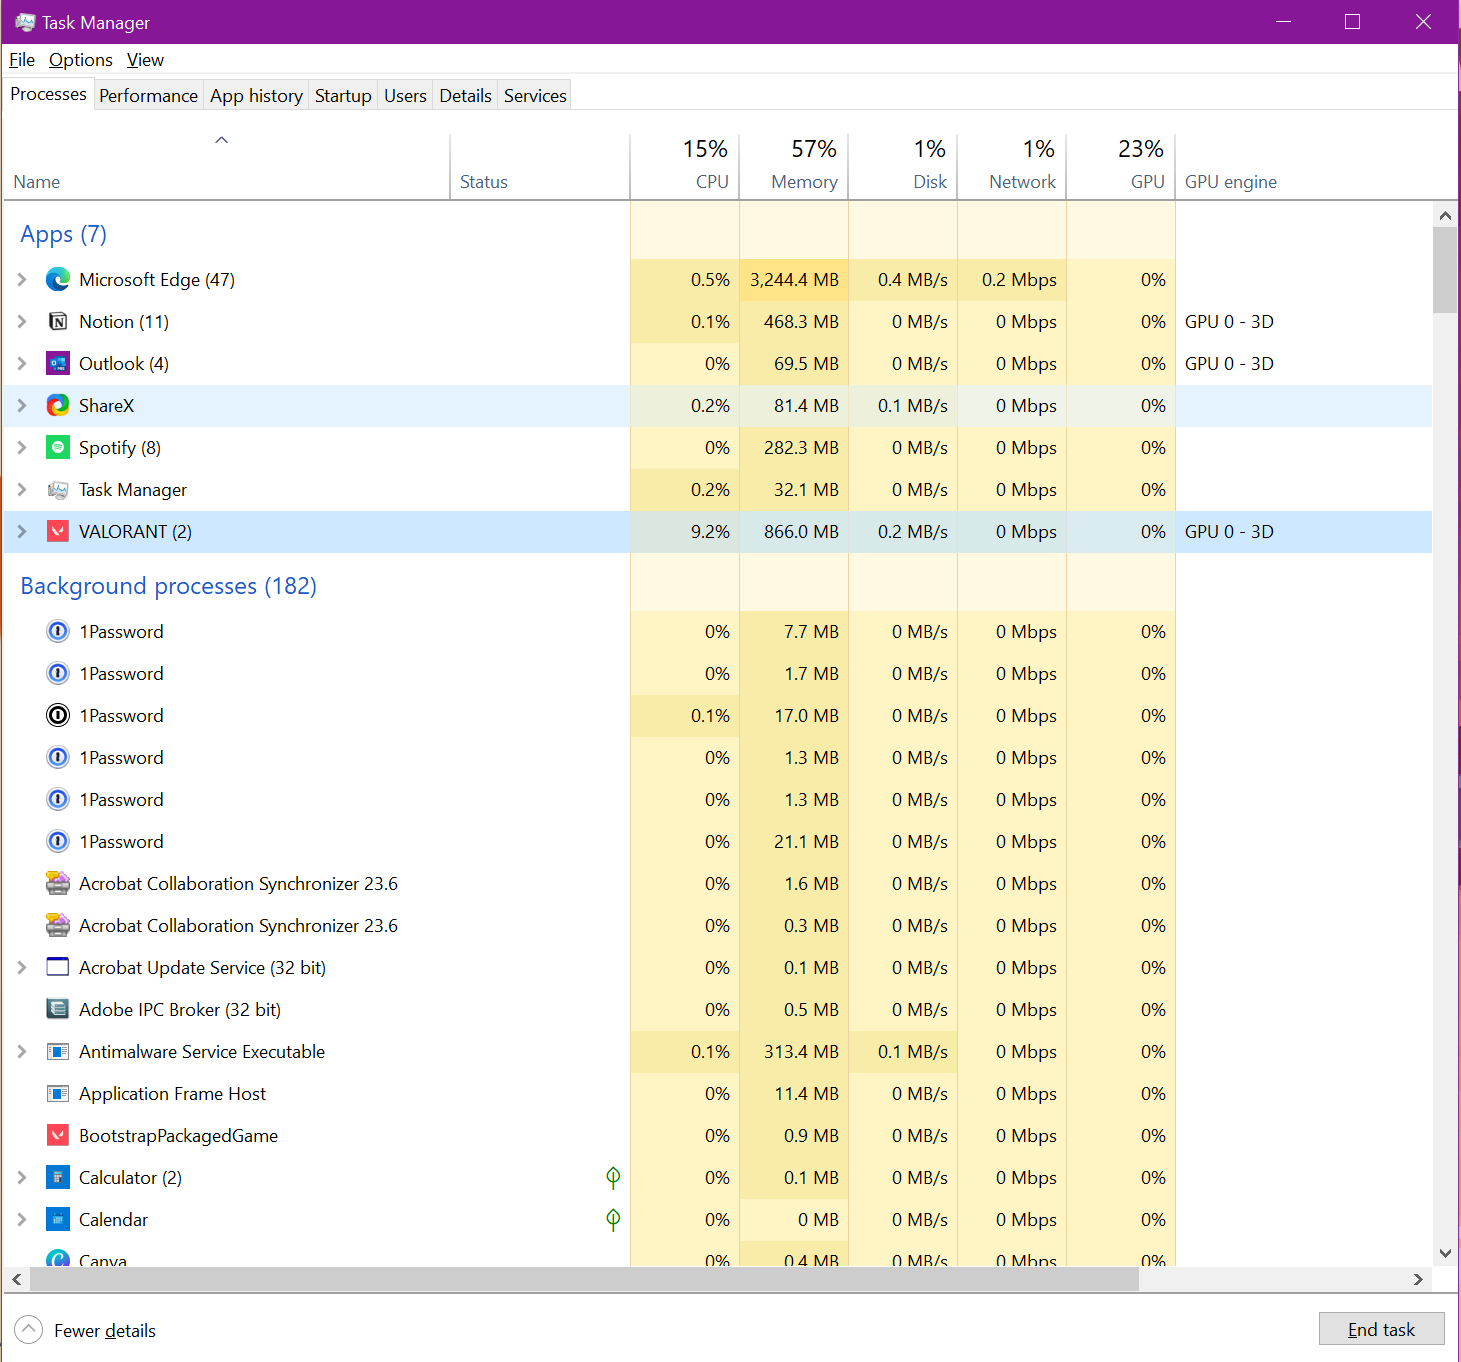Image resolution: width=1461 pixels, height=1362 pixels.
Task: Click the Notion icon in Apps list
Action: (58, 322)
